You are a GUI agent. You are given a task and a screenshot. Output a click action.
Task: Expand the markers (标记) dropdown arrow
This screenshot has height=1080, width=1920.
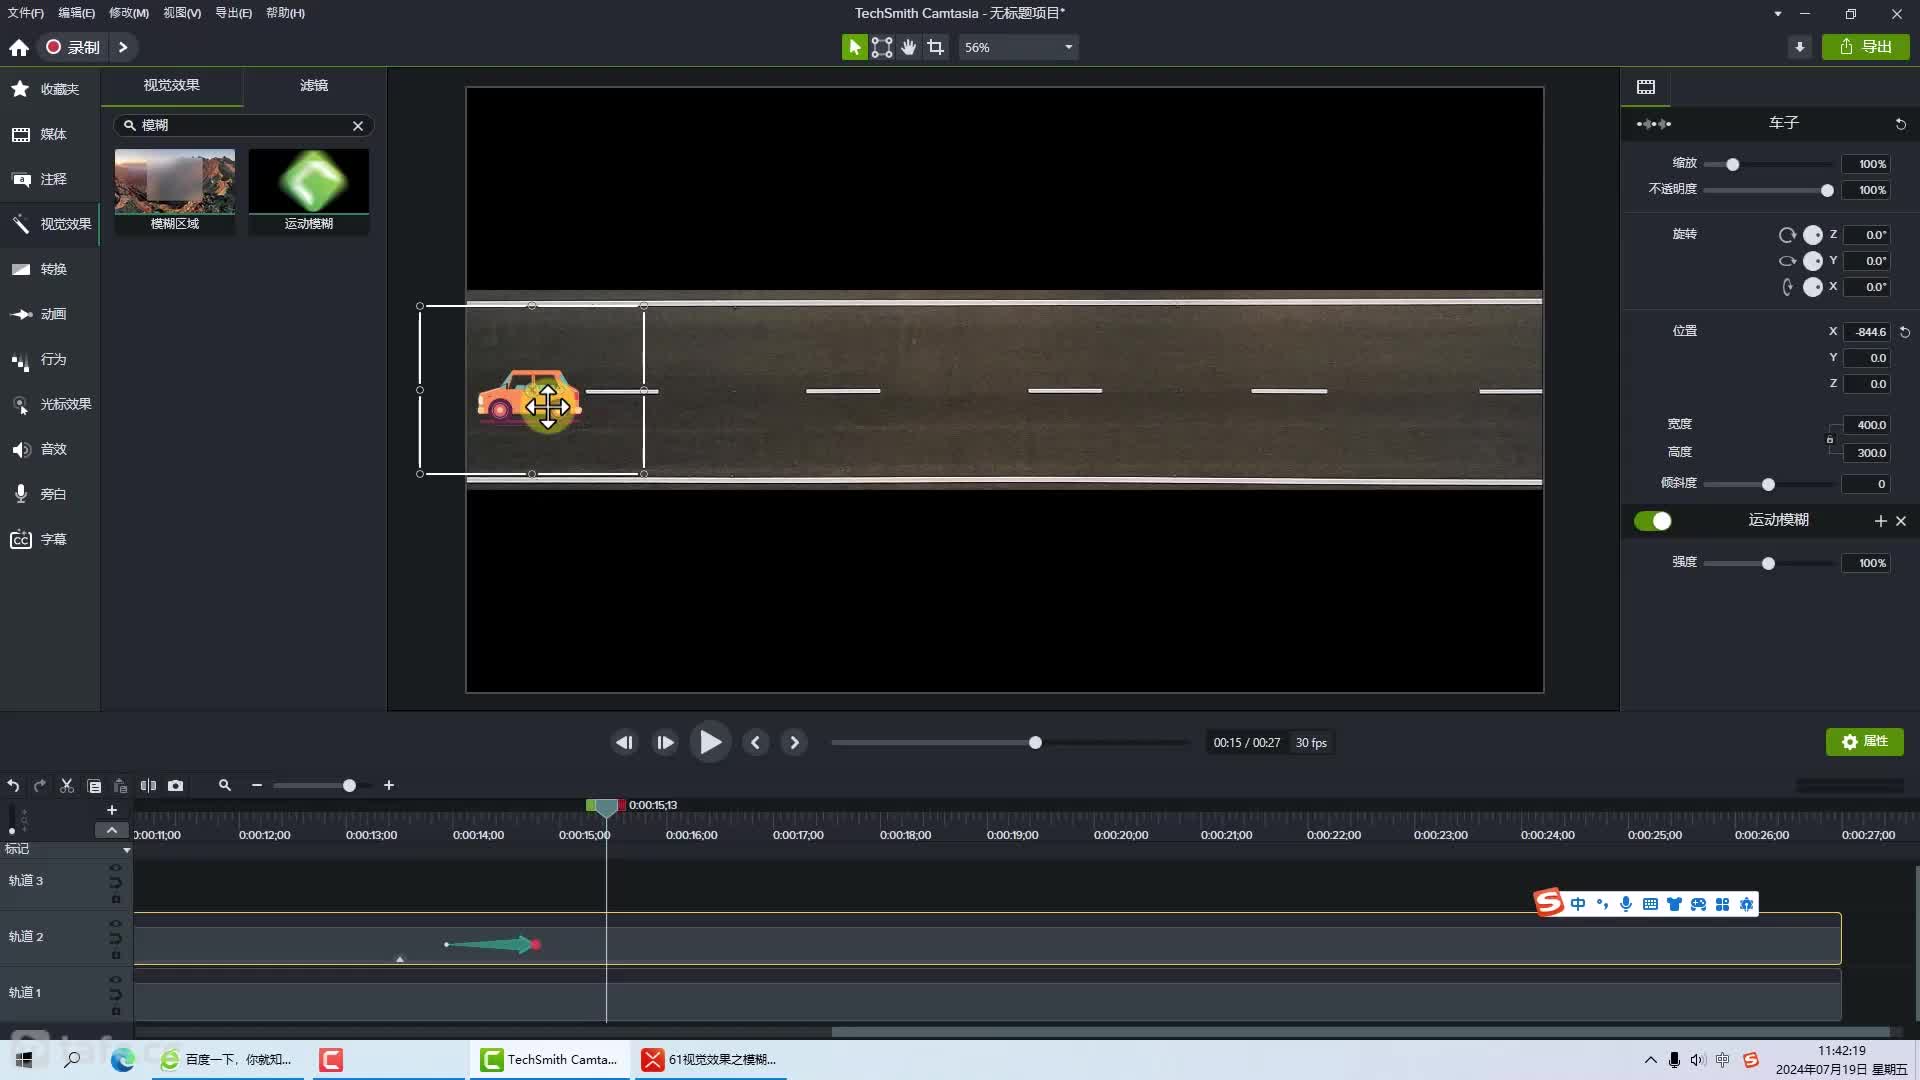point(126,850)
